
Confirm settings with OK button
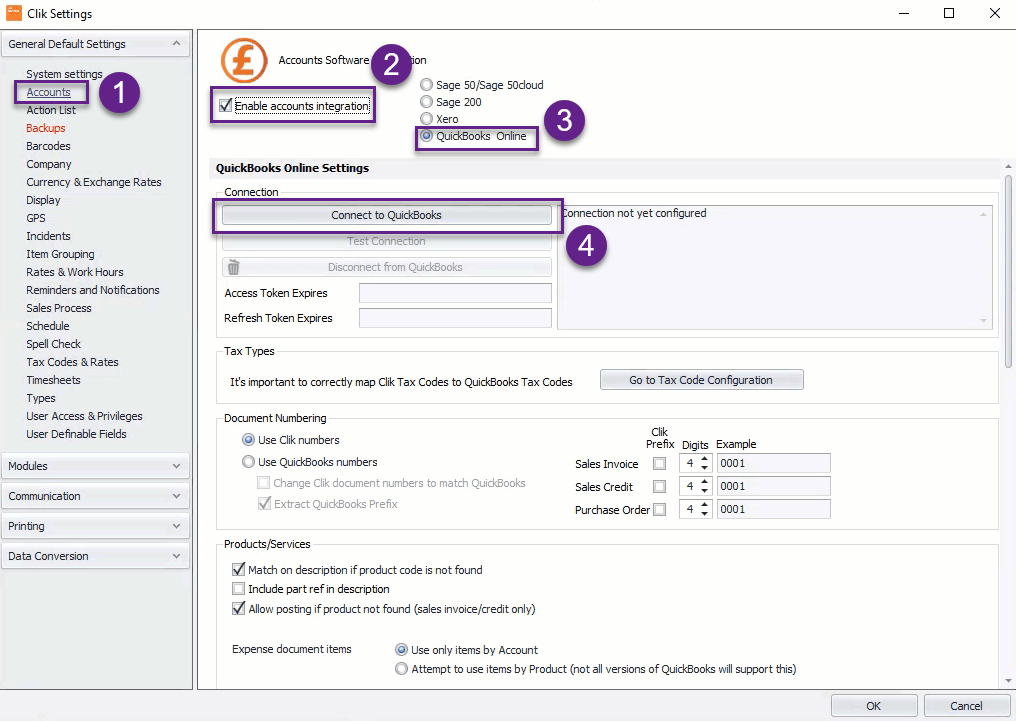click(x=873, y=706)
